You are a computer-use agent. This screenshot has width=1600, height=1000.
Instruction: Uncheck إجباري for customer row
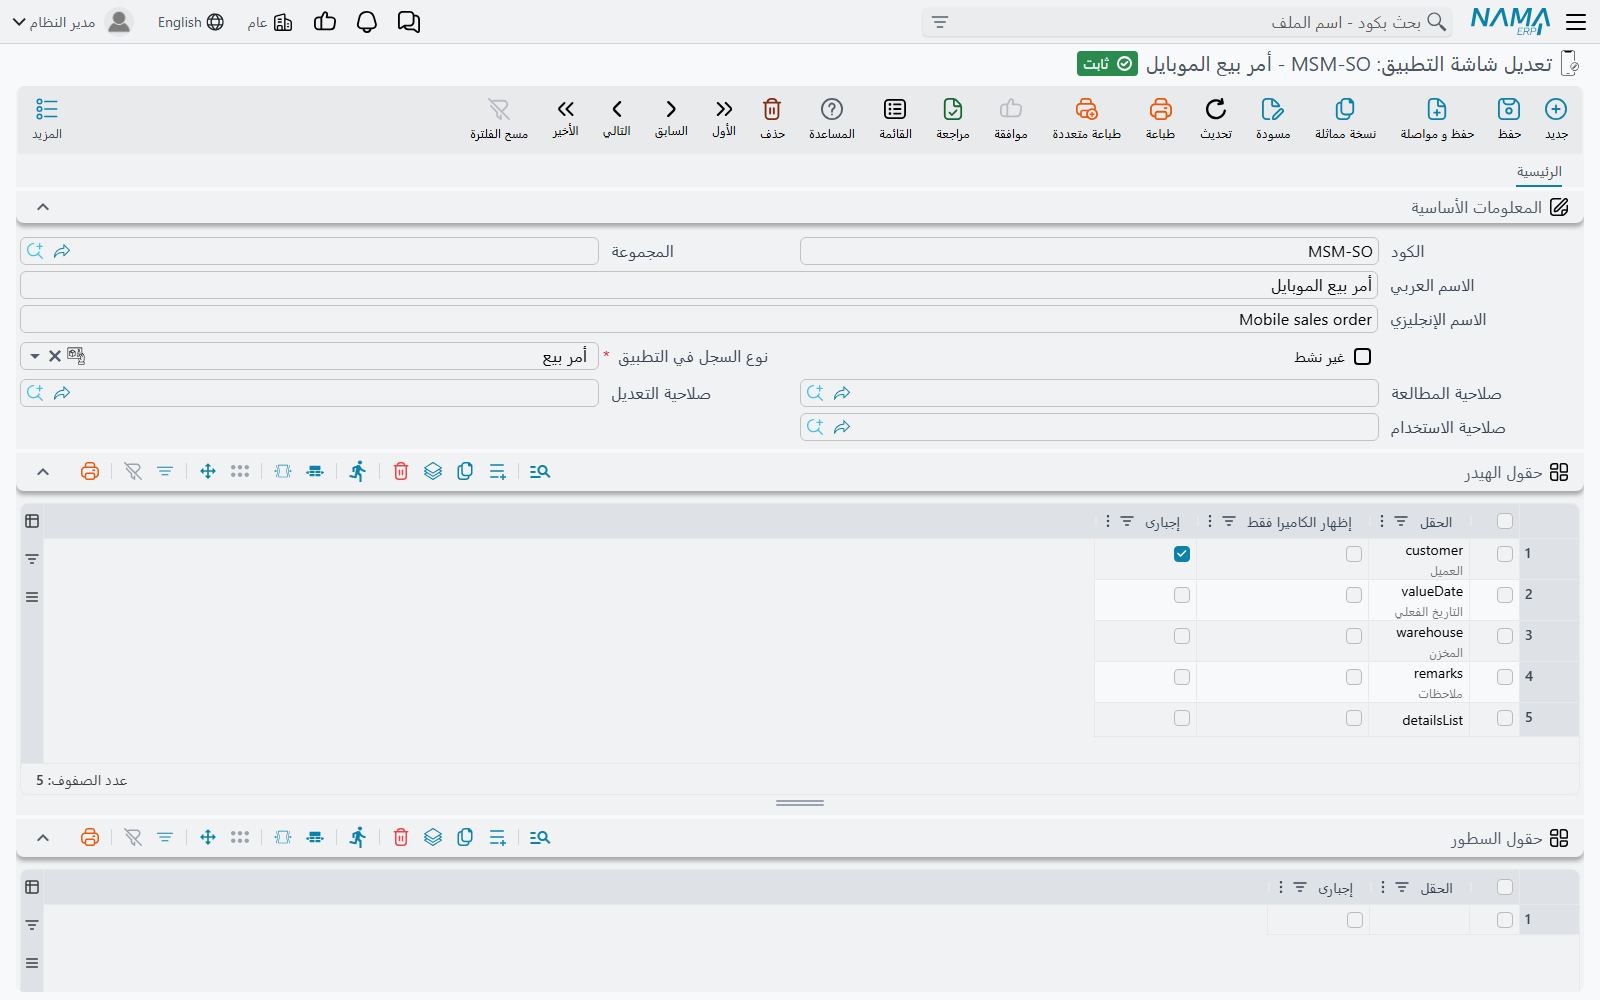(x=1182, y=554)
